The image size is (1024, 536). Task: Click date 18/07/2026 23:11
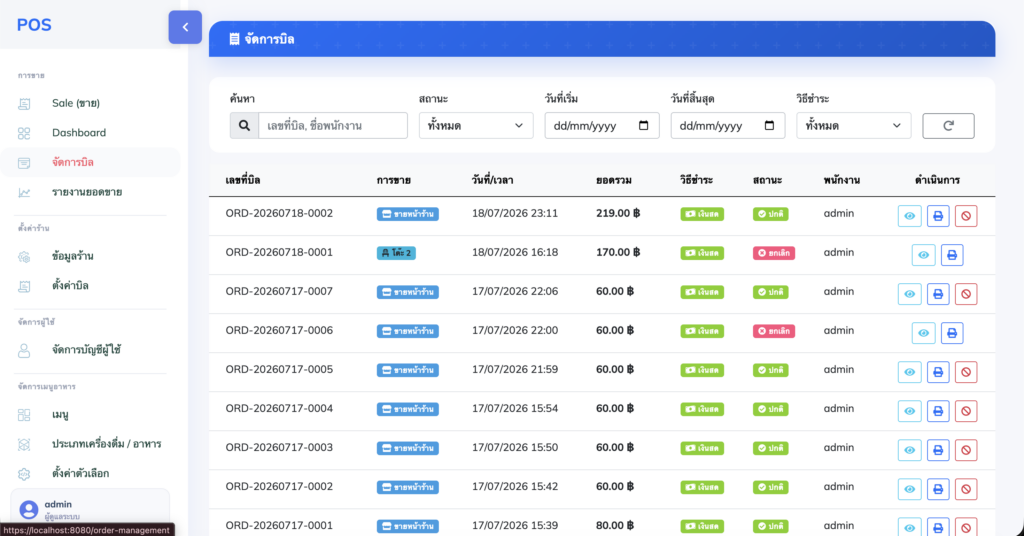515,213
